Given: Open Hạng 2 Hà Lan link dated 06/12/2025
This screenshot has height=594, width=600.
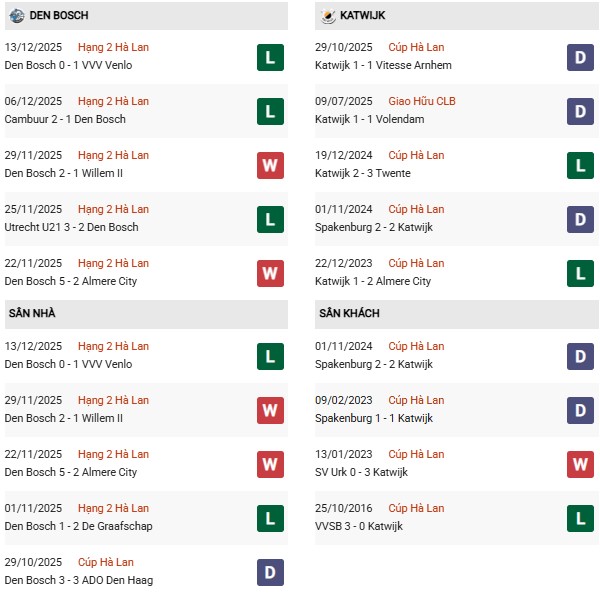Looking at the screenshot, I should (x=113, y=101).
